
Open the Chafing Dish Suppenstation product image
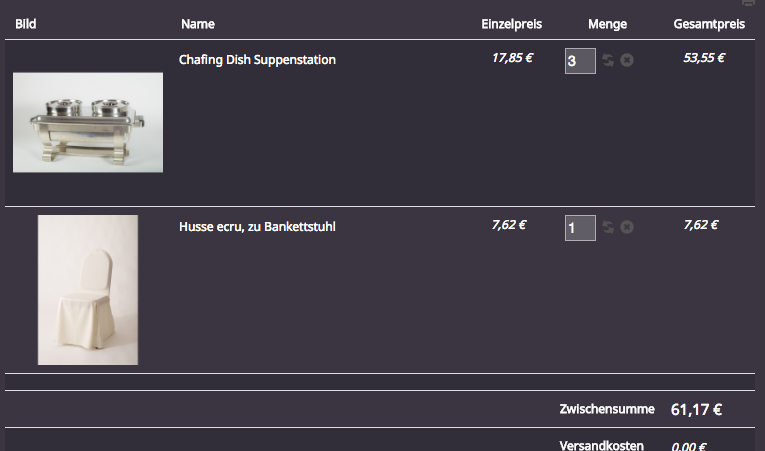pos(88,122)
